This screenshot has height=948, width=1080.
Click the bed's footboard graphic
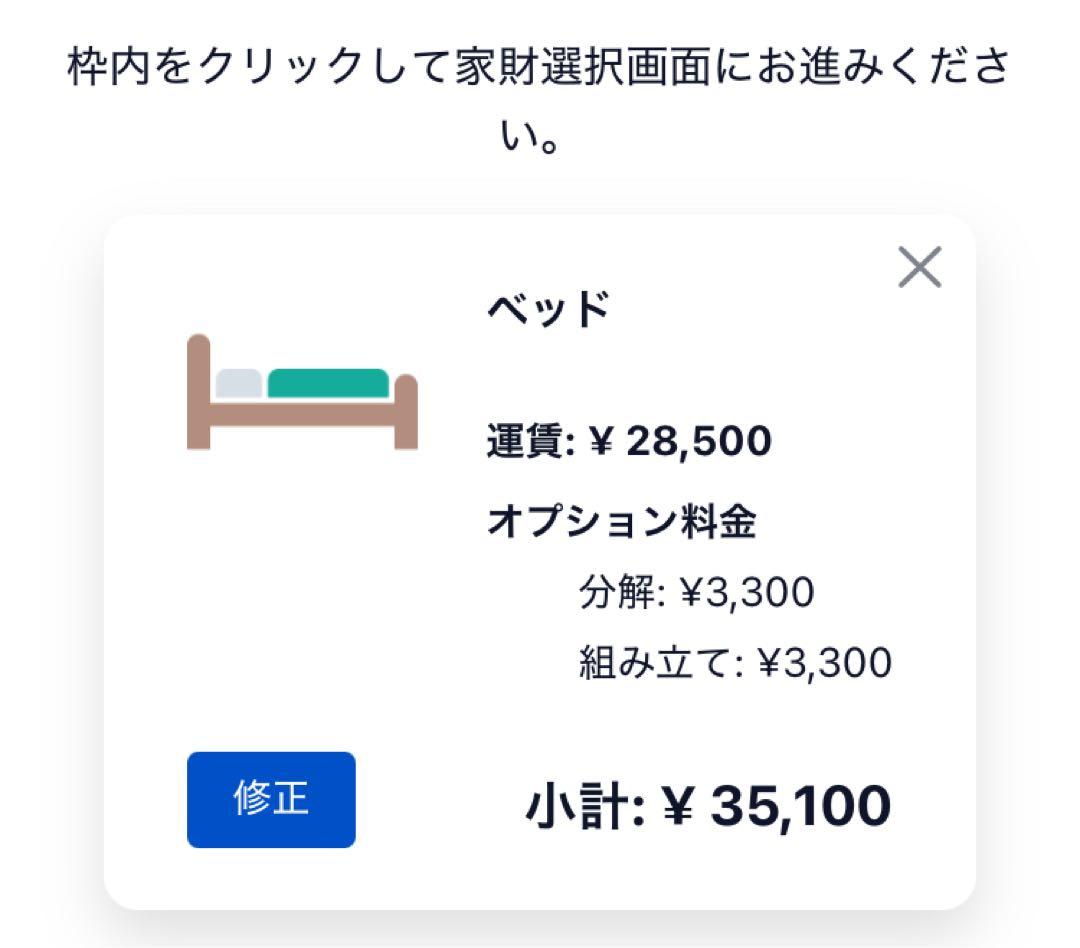point(407,410)
